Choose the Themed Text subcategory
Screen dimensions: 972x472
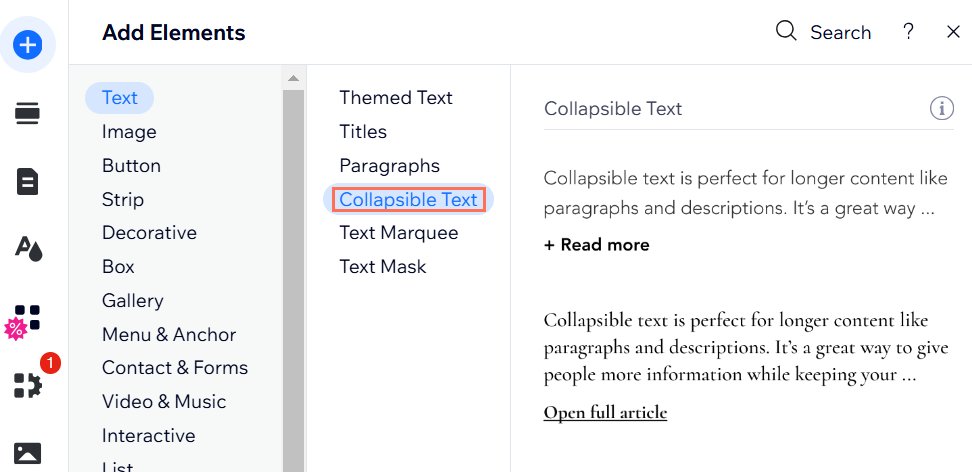click(x=395, y=98)
